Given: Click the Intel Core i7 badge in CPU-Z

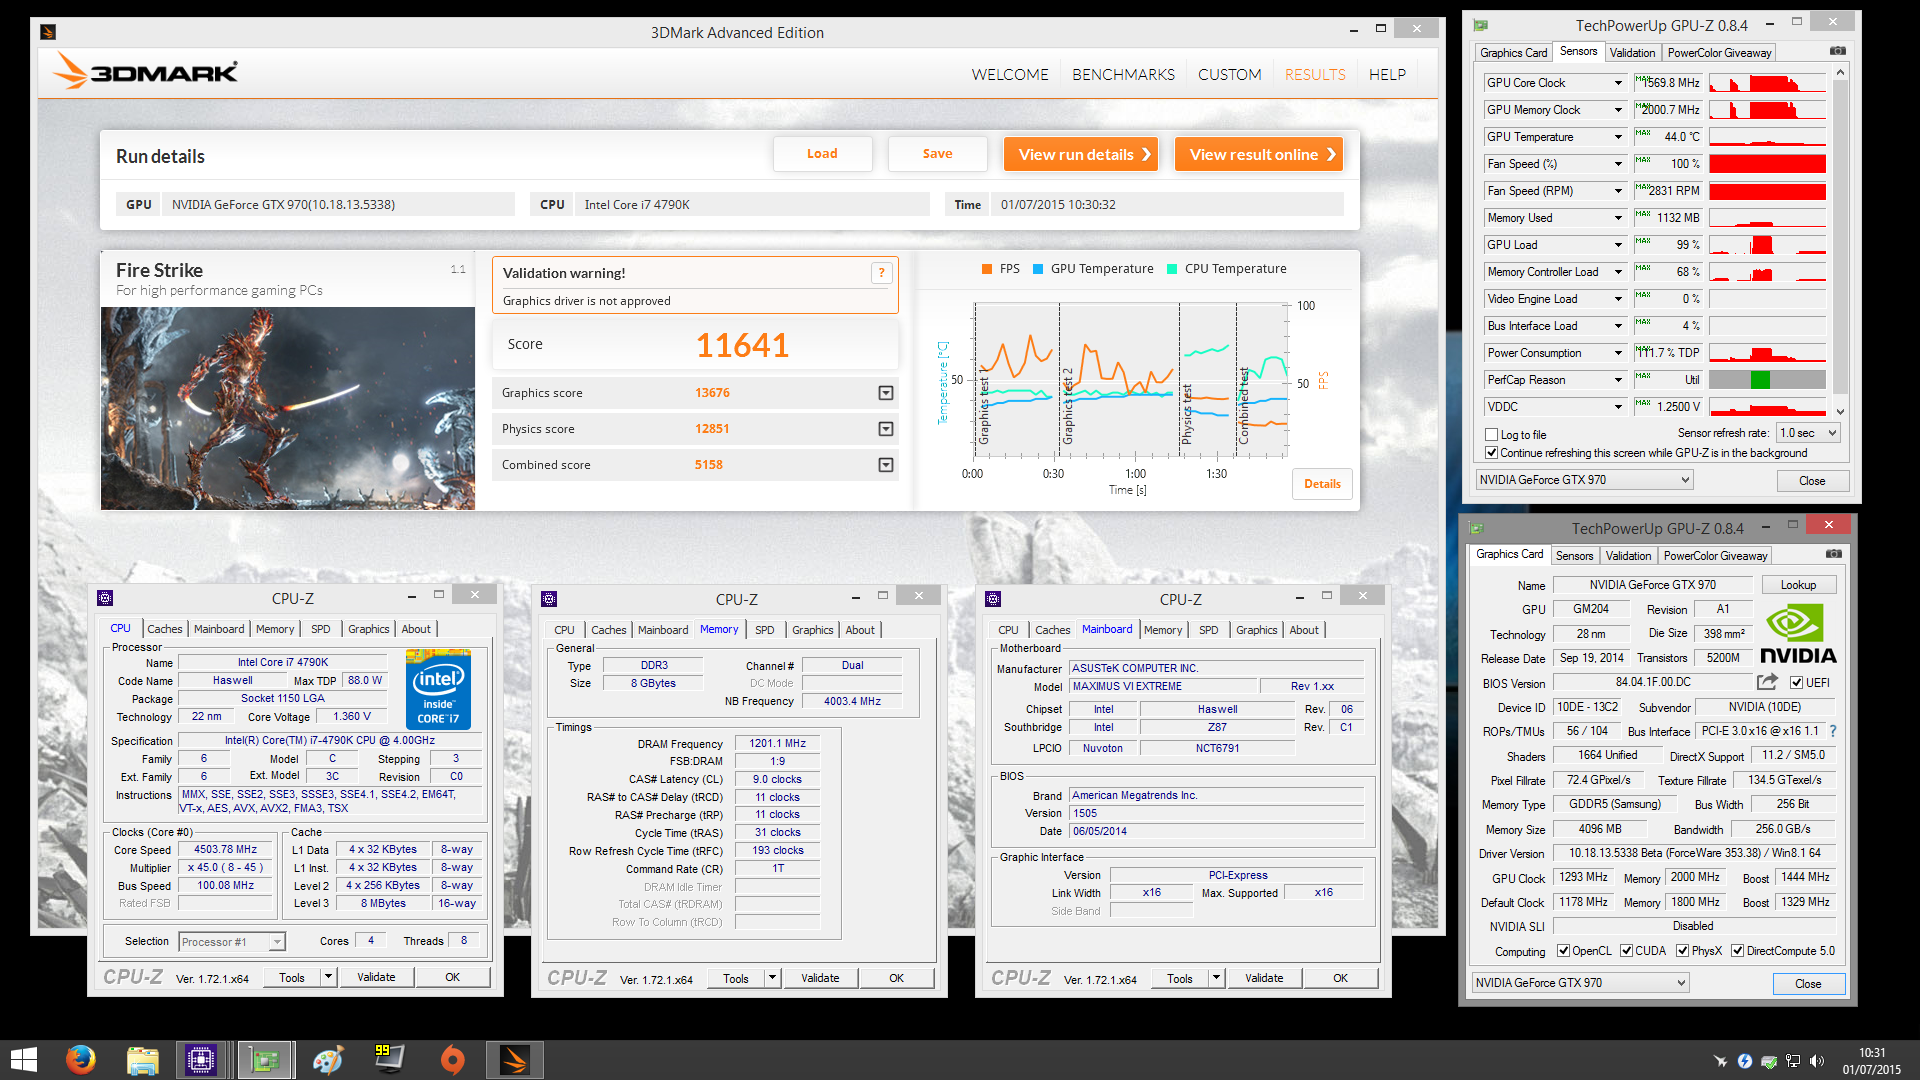Looking at the screenshot, I should pos(438,690).
